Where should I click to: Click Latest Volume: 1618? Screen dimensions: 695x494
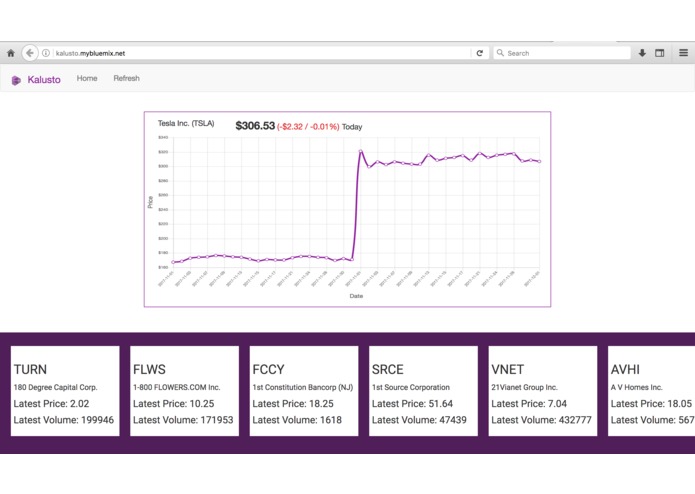point(297,420)
